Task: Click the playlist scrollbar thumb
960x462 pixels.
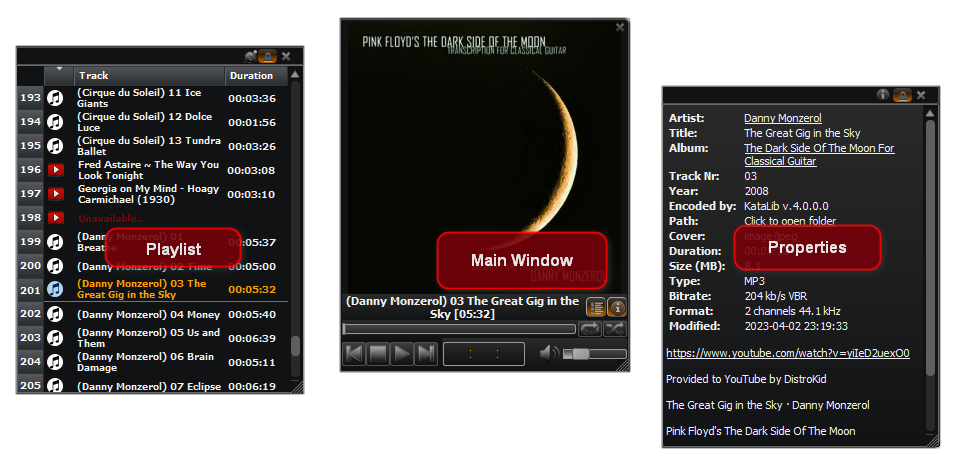Action: [x=295, y=346]
